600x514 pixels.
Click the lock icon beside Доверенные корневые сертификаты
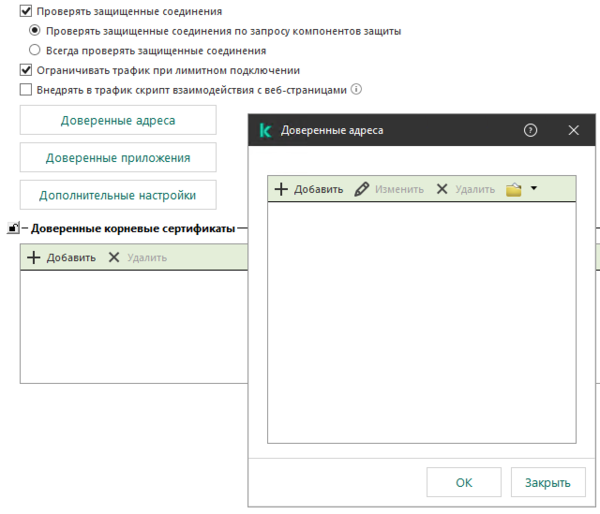13,228
